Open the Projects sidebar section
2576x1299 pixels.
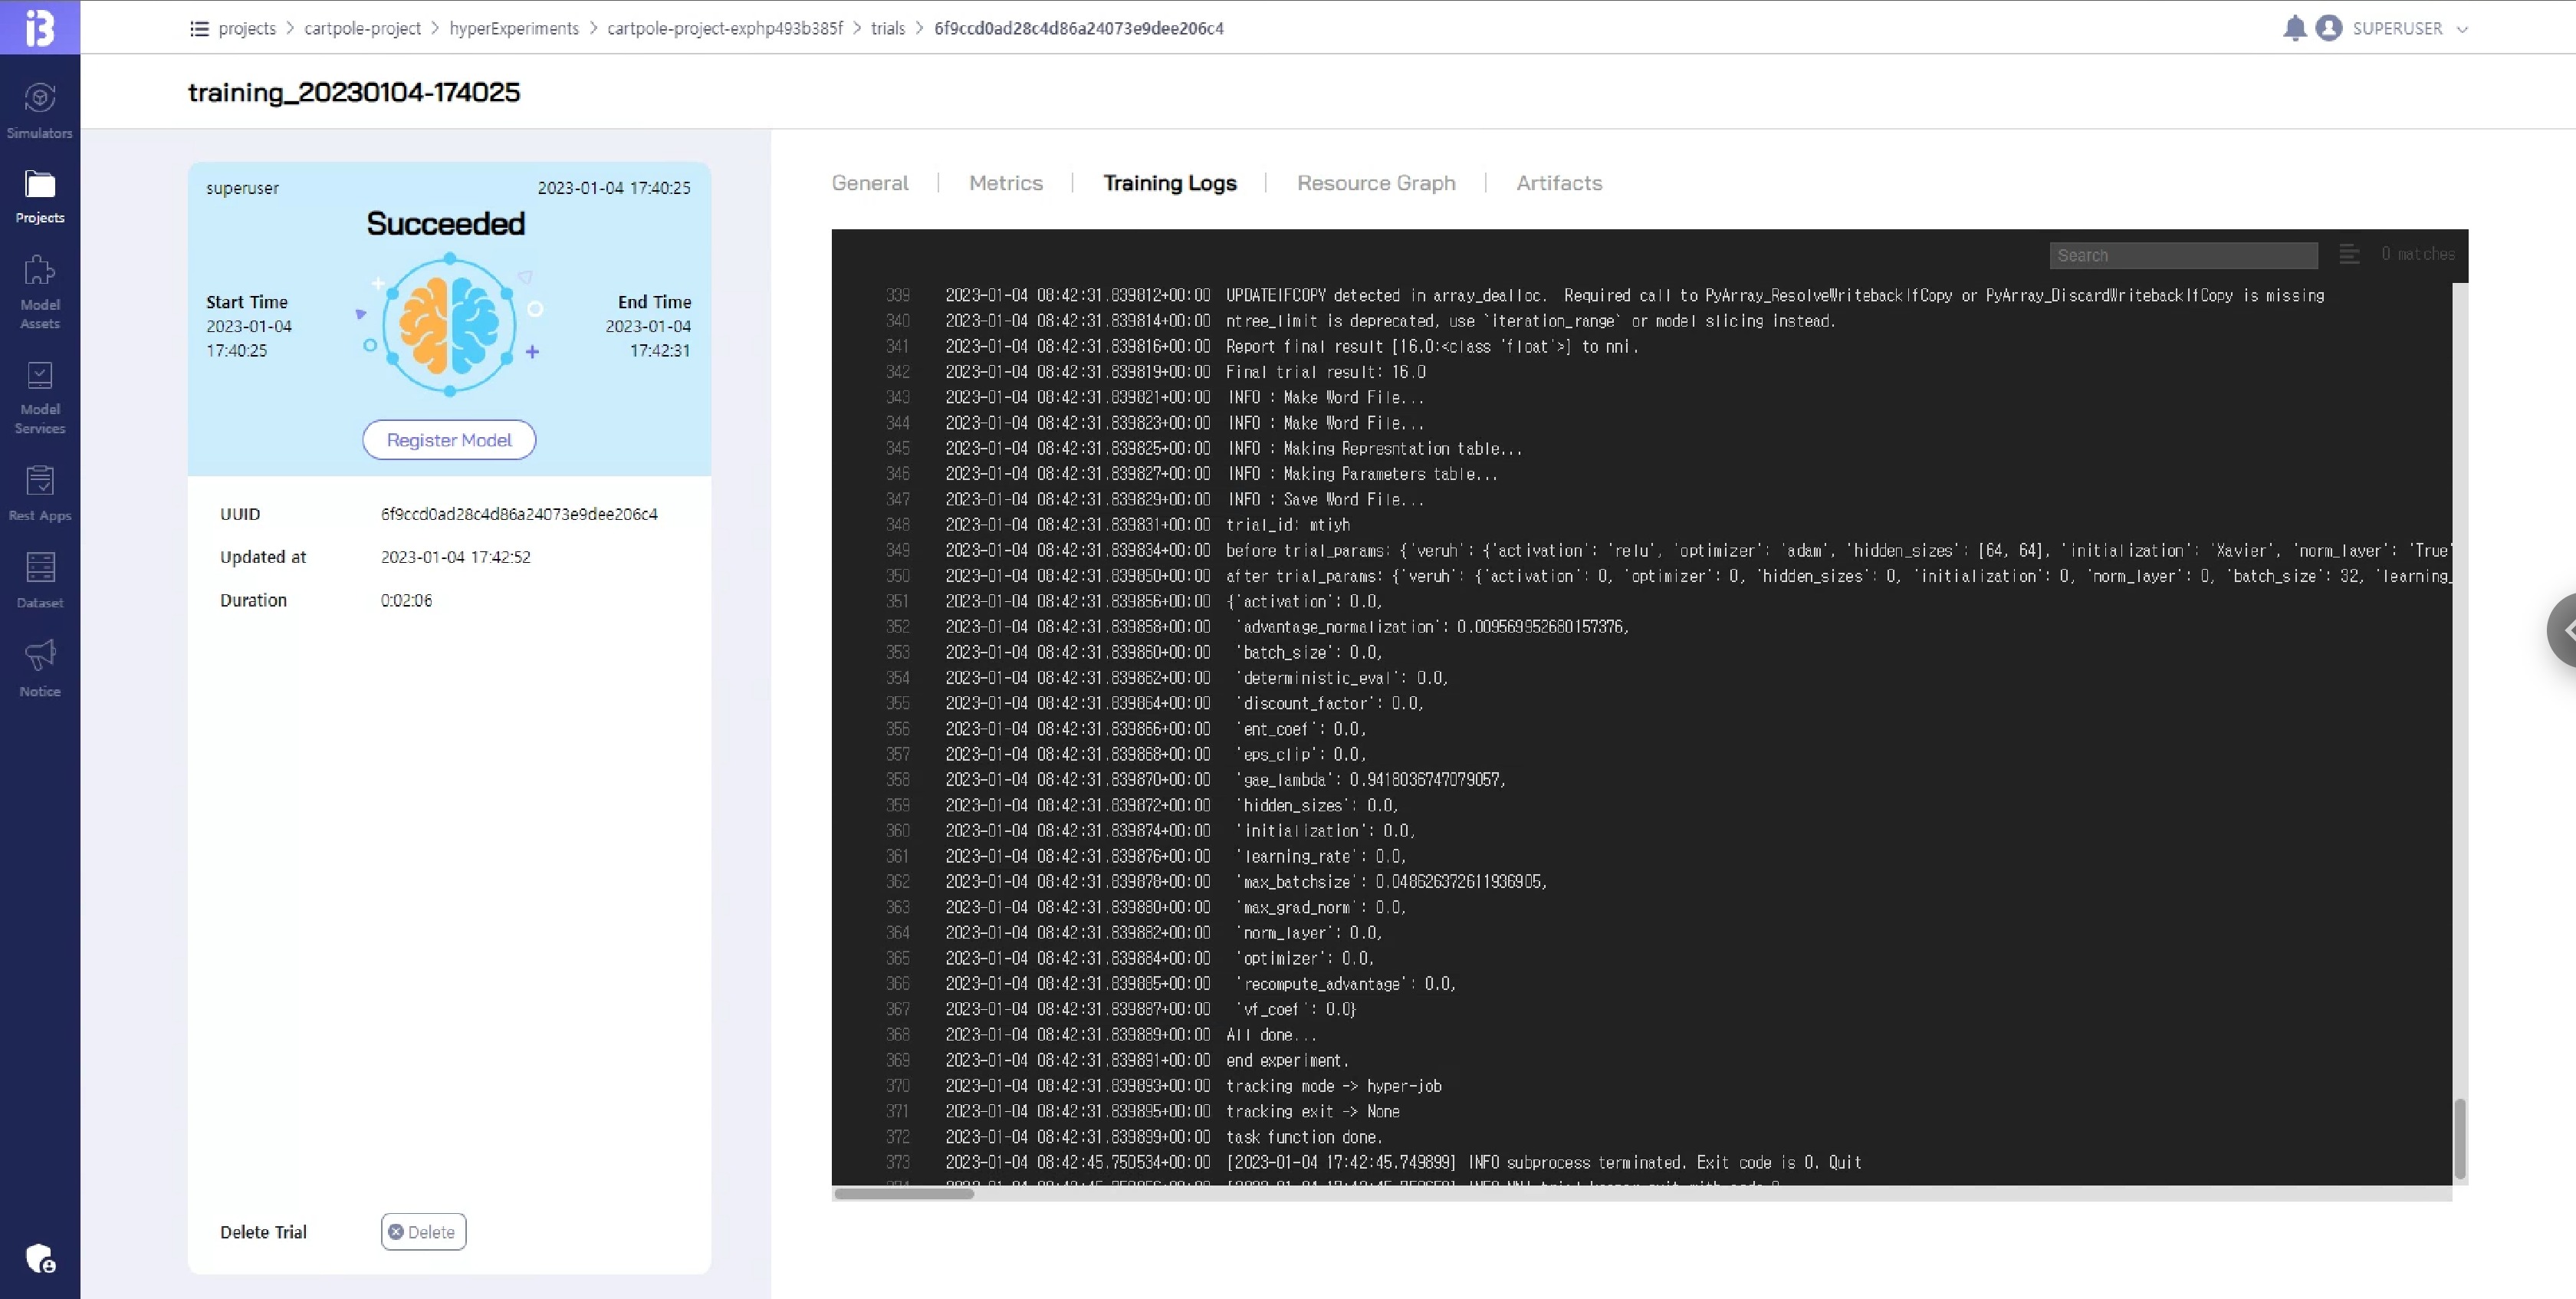click(39, 196)
